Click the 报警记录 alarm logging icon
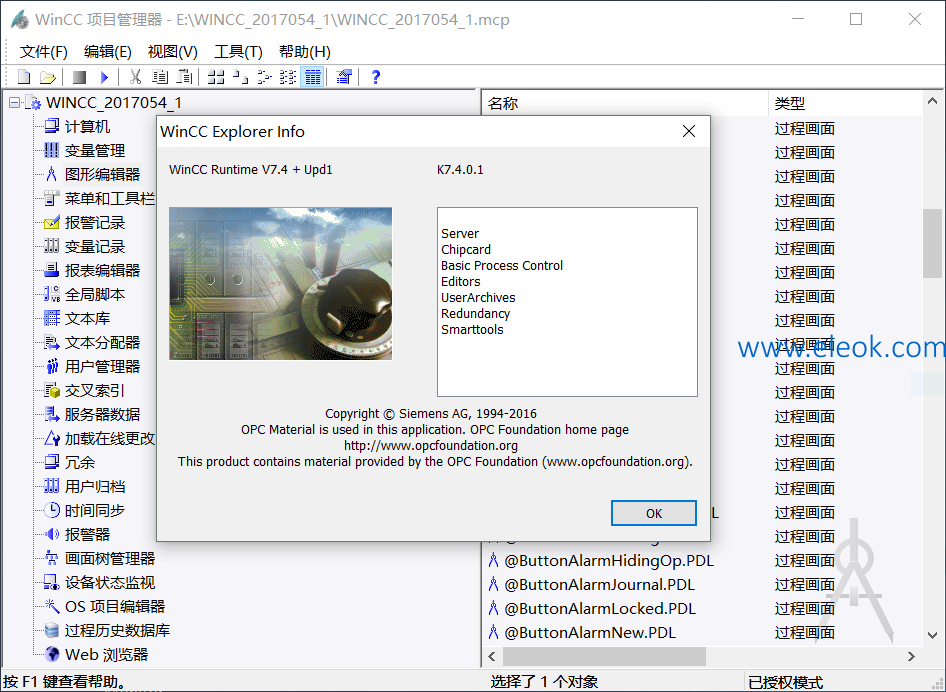 coord(52,223)
